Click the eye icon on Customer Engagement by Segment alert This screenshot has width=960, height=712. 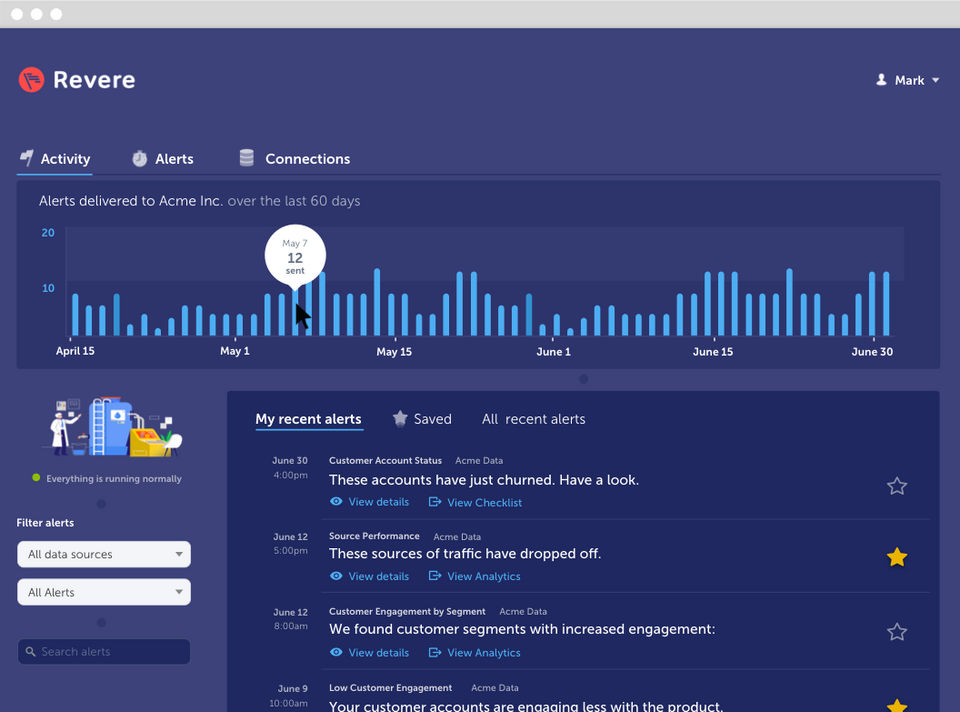[x=336, y=652]
